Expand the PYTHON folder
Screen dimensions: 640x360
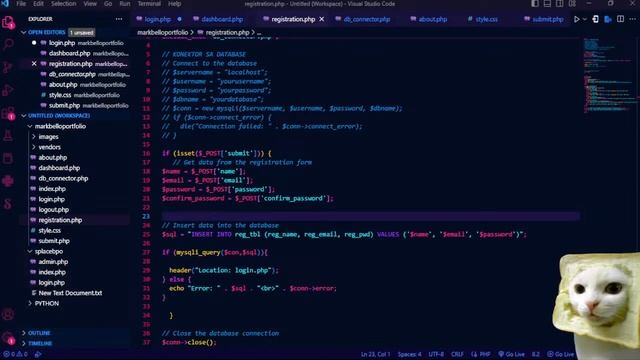point(30,304)
